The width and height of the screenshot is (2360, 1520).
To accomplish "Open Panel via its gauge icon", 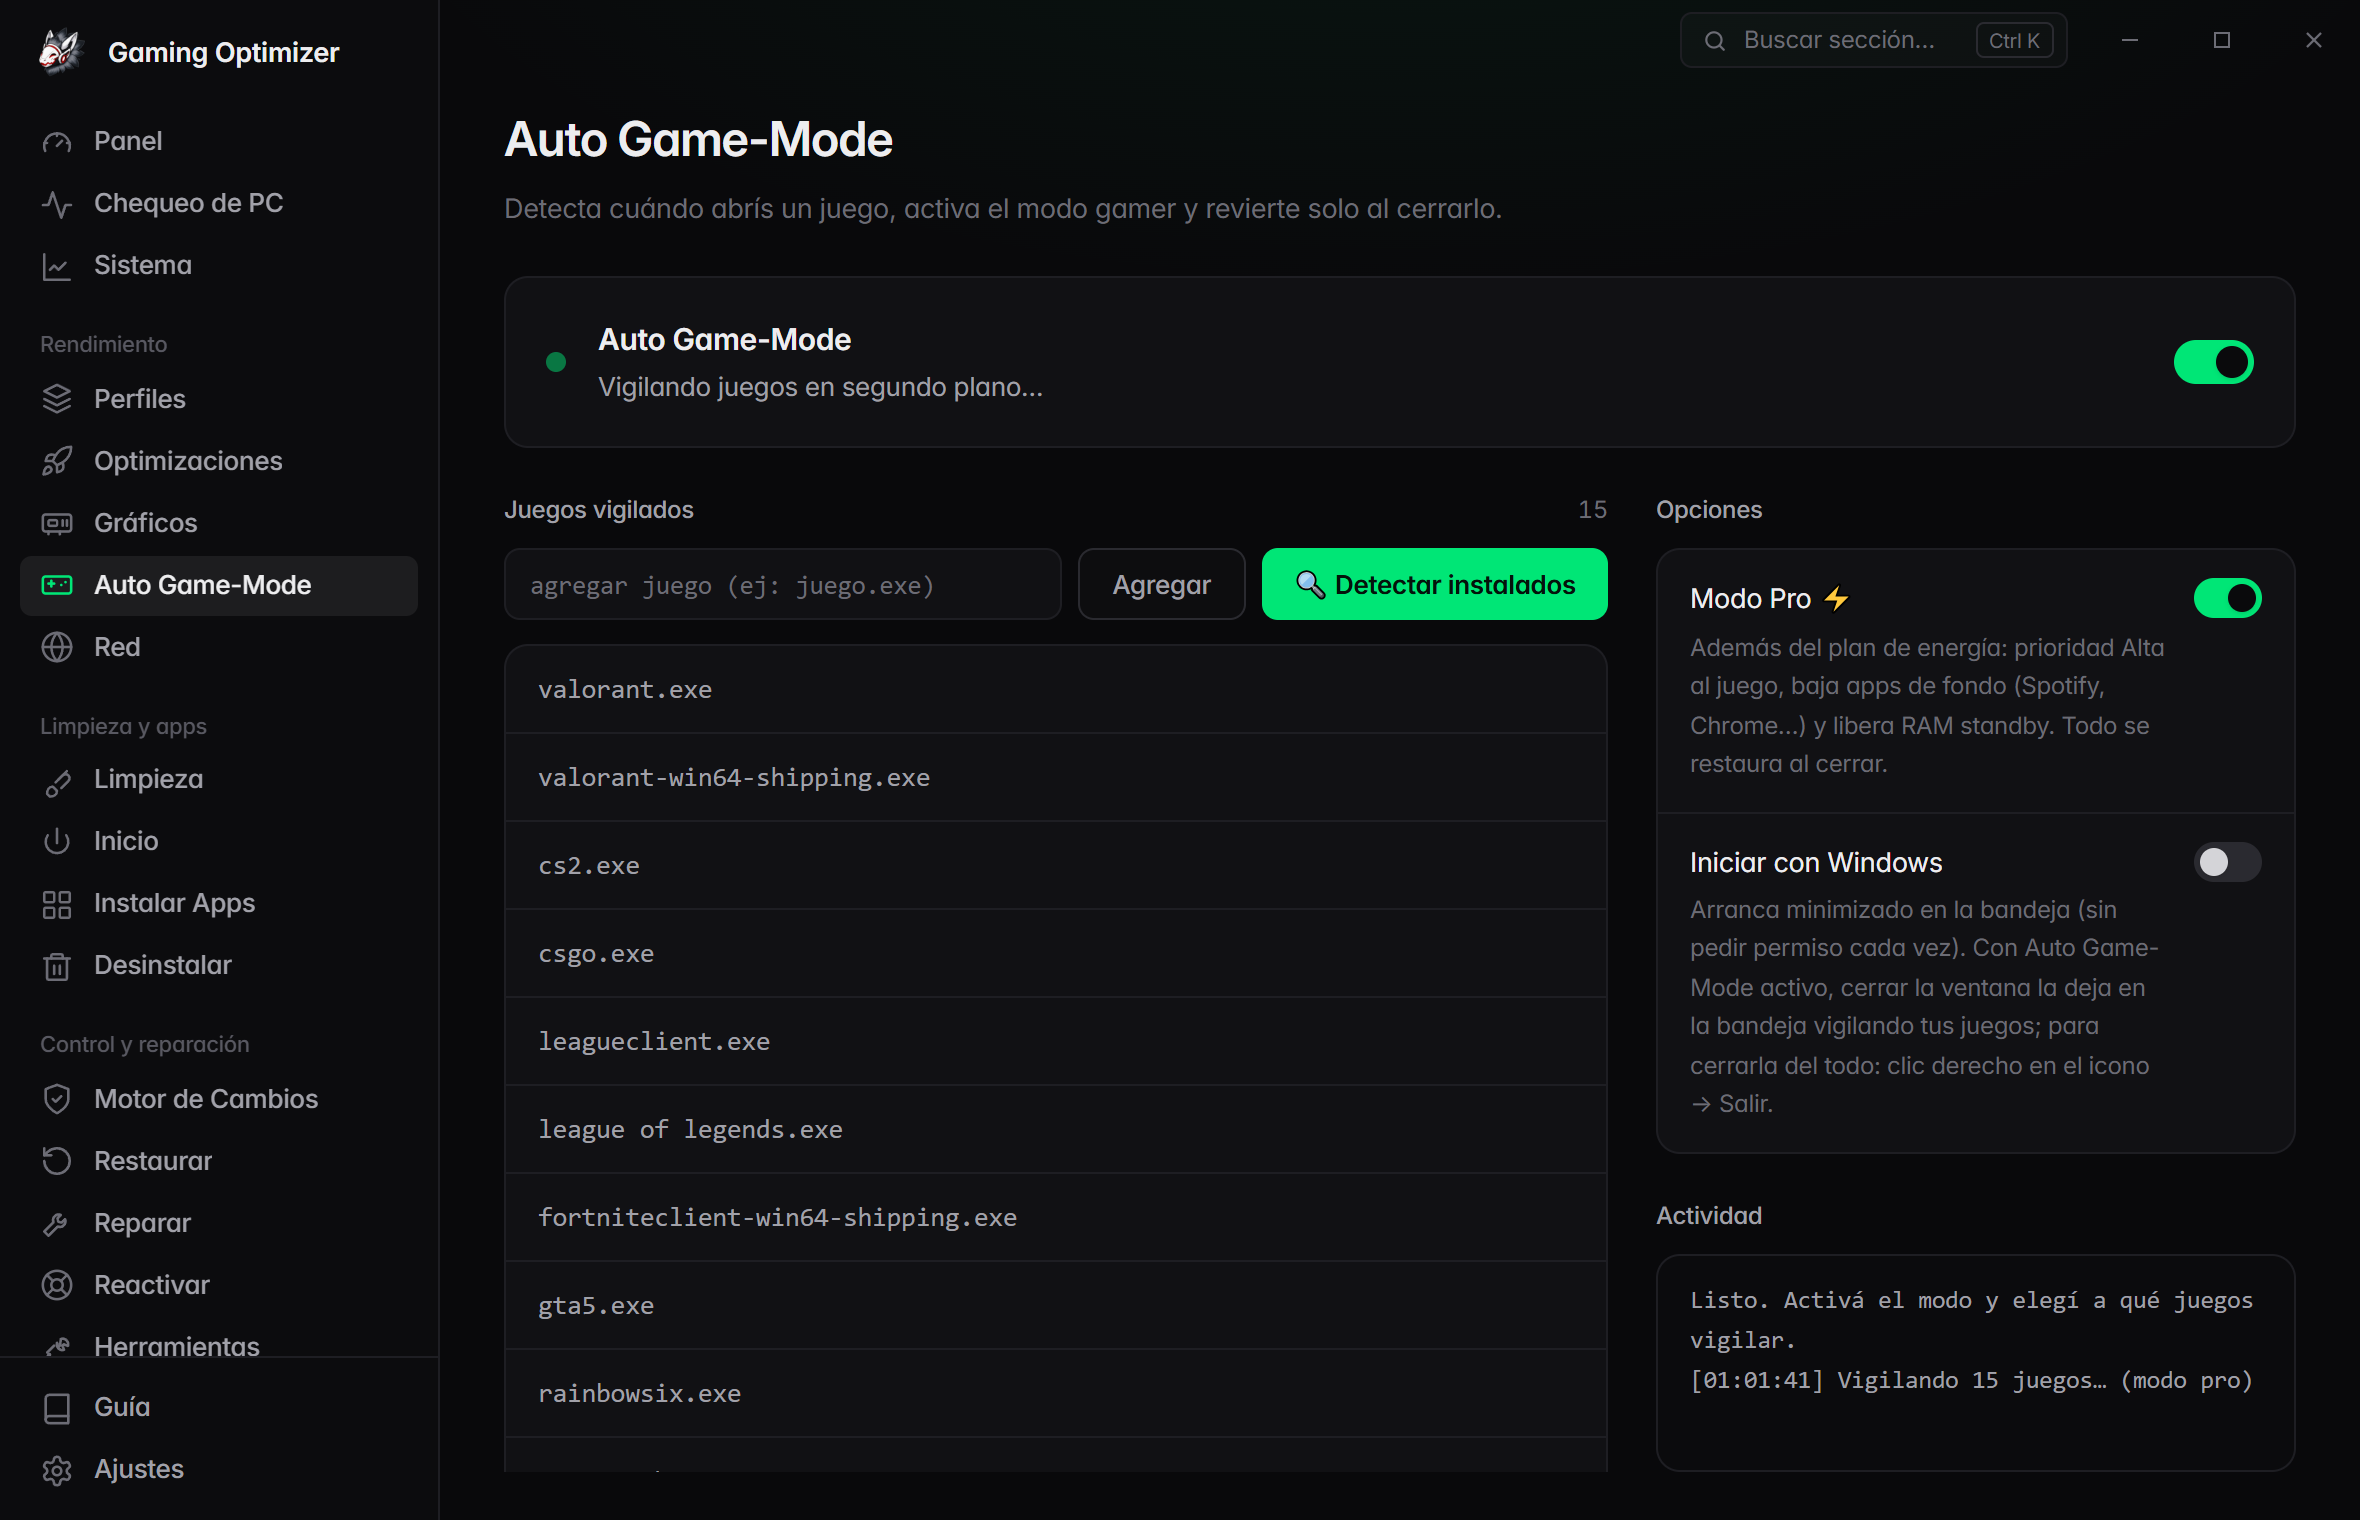I will [x=57, y=142].
